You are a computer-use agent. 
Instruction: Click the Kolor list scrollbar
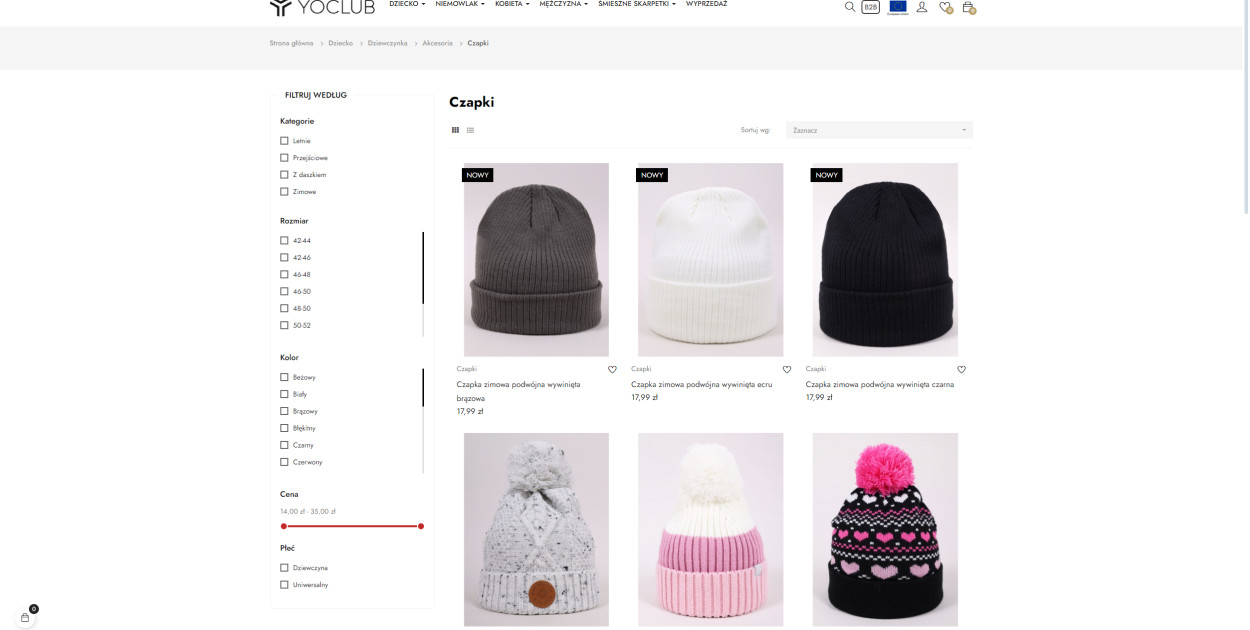[423, 388]
